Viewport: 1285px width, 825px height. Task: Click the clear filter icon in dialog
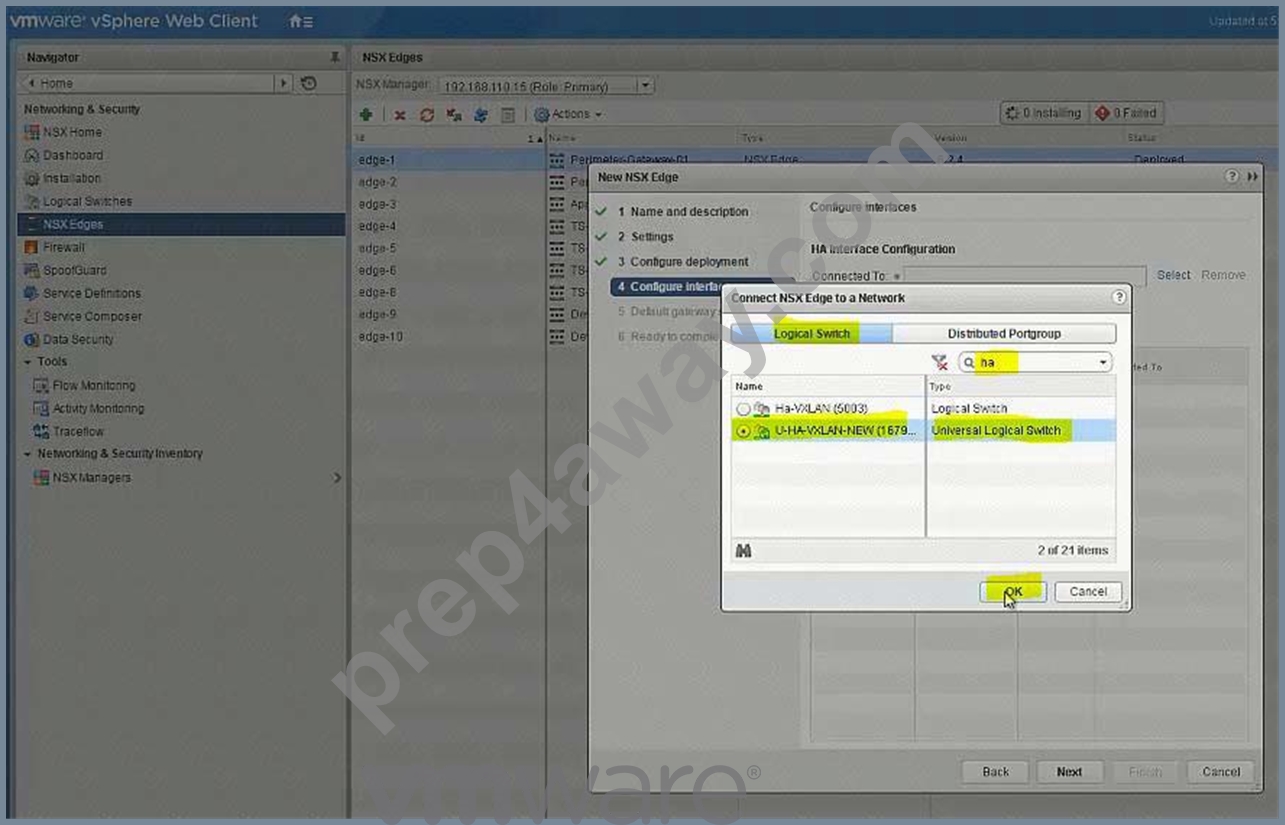[940, 363]
